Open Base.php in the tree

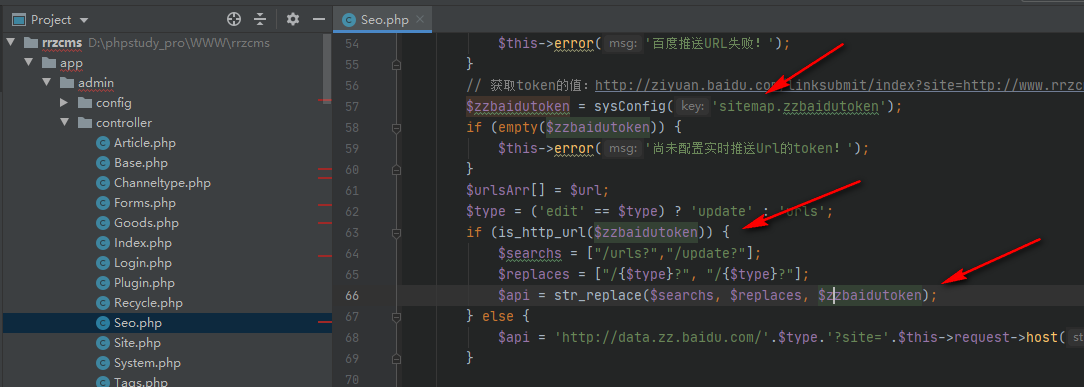[141, 163]
